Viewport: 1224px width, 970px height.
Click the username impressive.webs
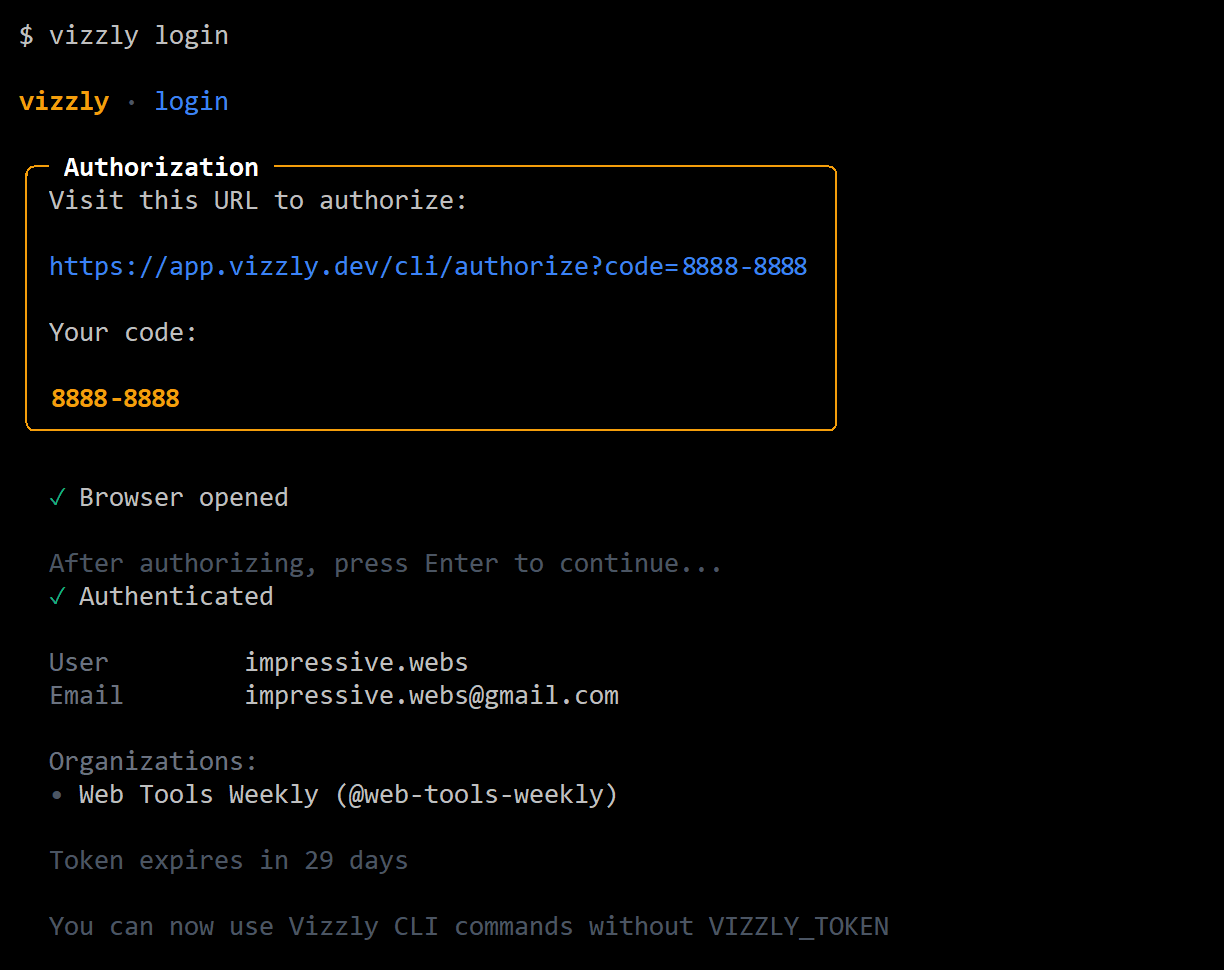point(357,661)
